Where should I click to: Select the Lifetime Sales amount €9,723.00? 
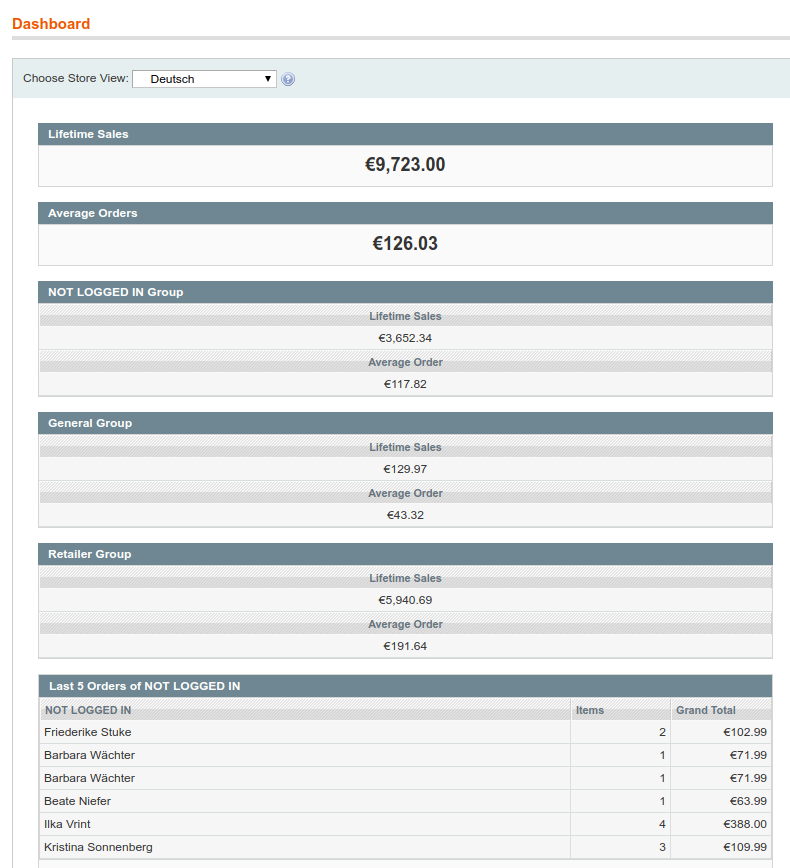coord(405,164)
